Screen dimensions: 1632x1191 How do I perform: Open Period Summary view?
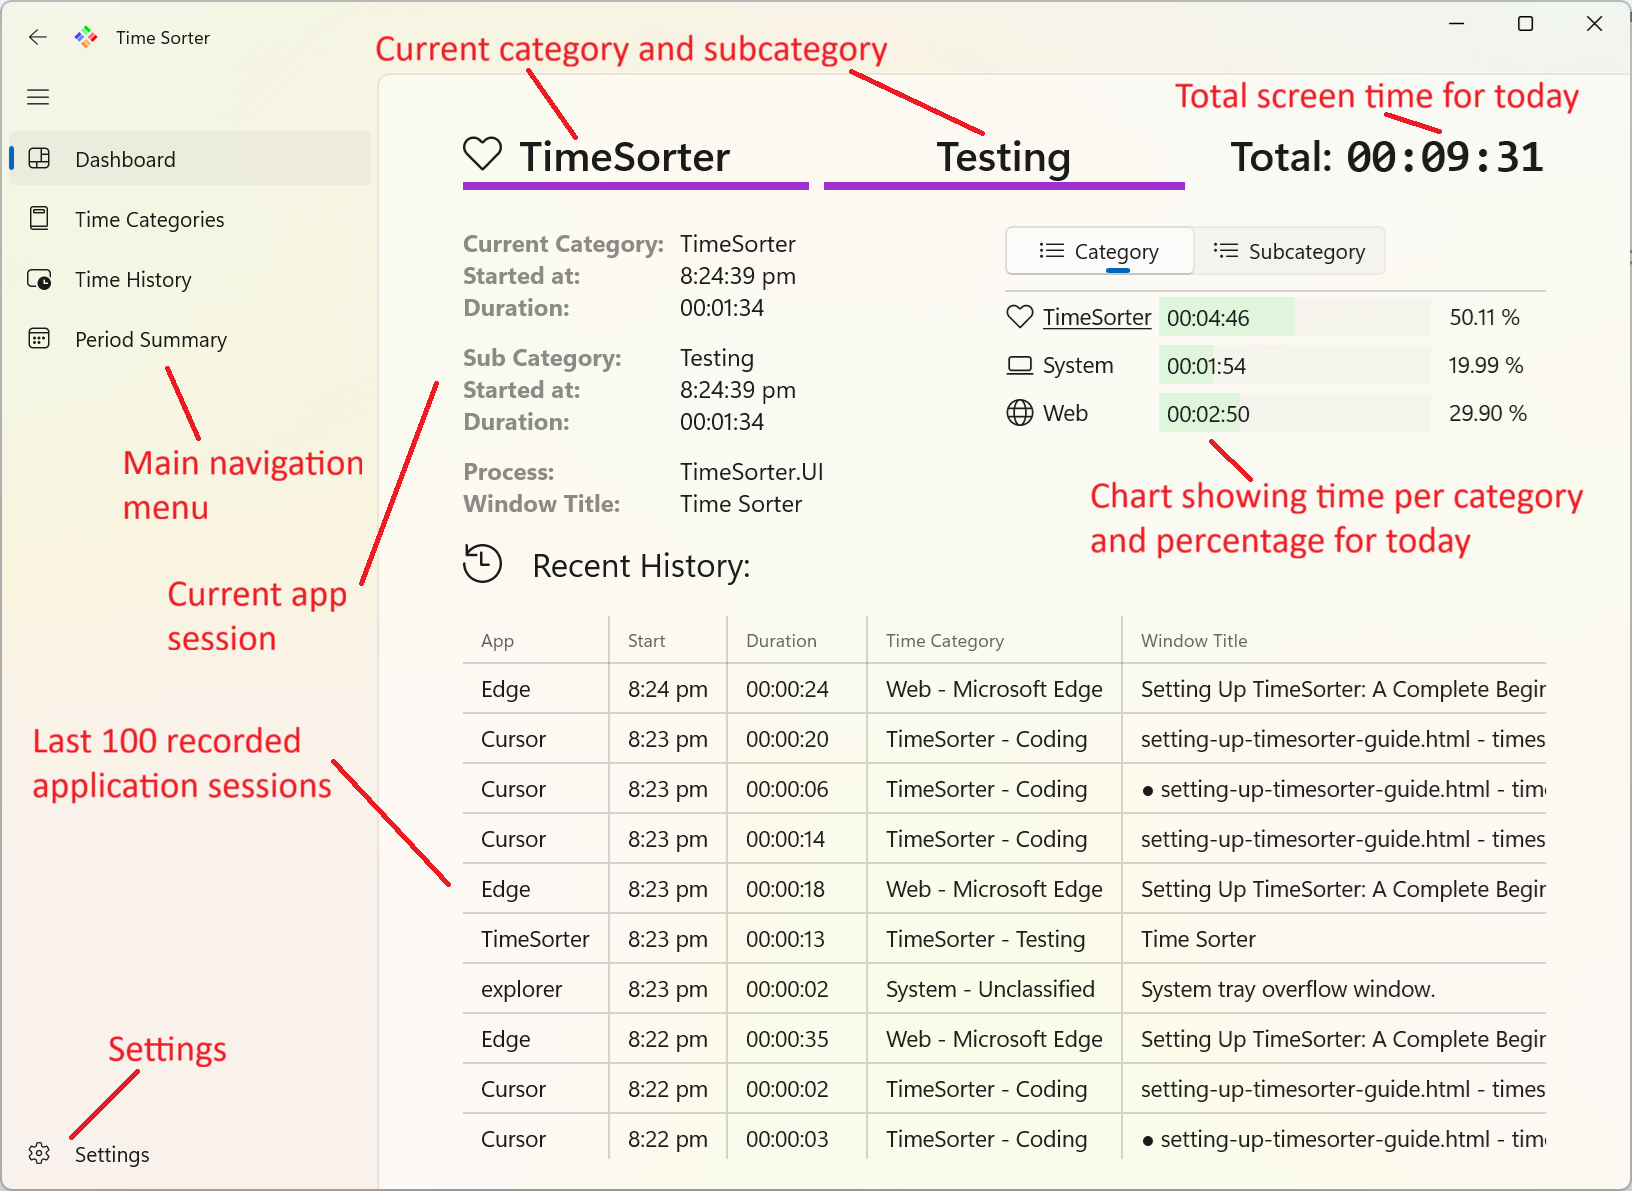tap(151, 339)
